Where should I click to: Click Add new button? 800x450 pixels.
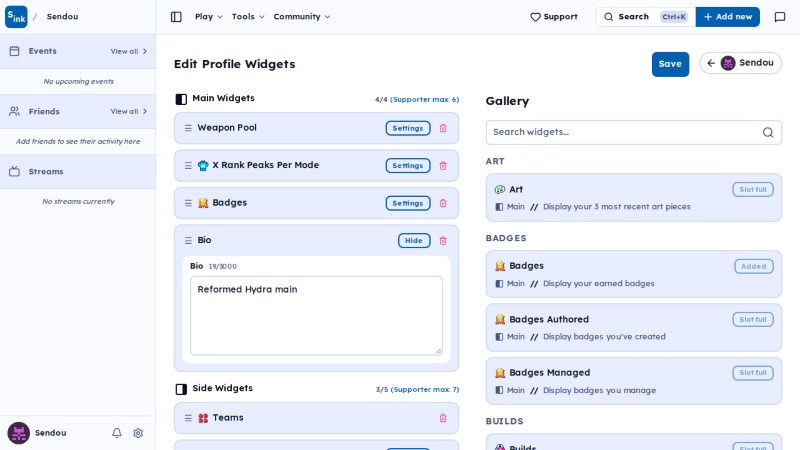point(727,17)
